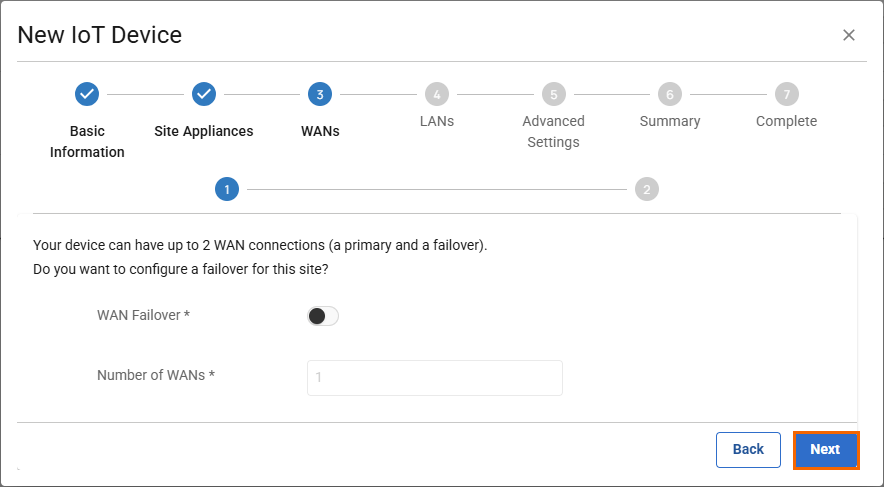Jump to the LANs step label
Image resolution: width=884 pixels, height=487 pixels.
click(x=436, y=121)
